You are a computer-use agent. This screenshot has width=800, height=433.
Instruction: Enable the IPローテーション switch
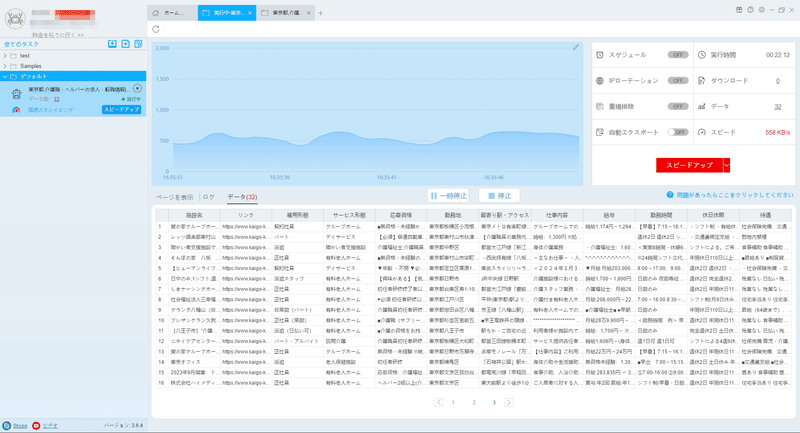678,81
